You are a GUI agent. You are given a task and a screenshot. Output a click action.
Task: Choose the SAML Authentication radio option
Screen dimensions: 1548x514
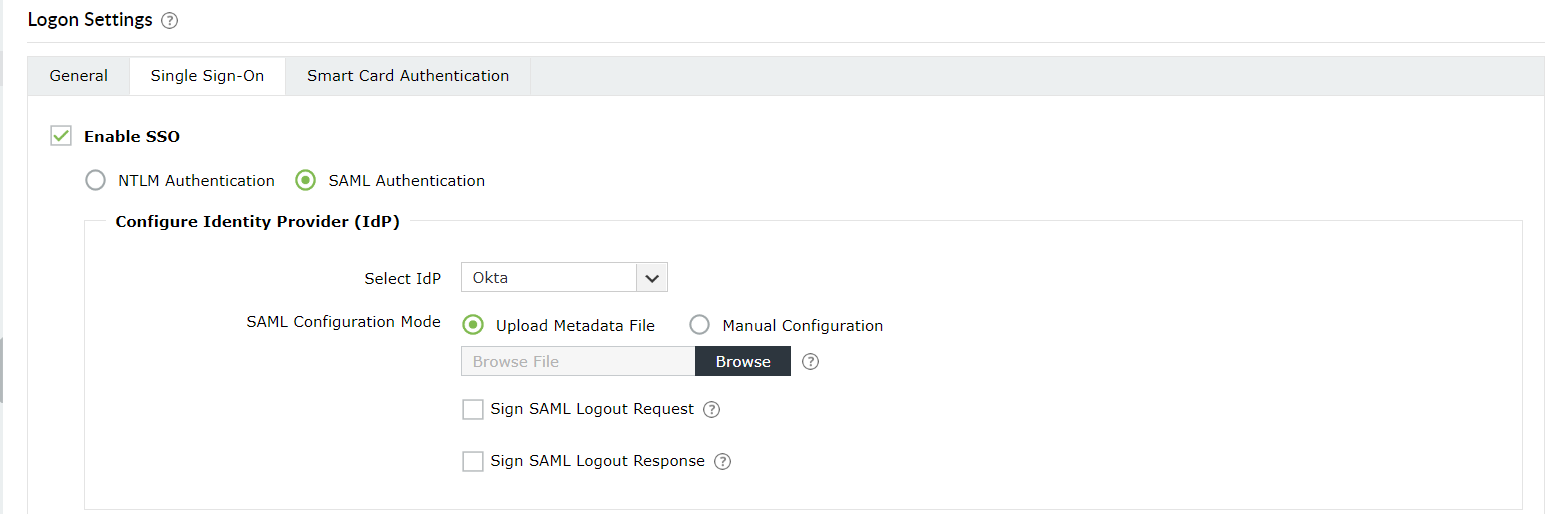306,181
